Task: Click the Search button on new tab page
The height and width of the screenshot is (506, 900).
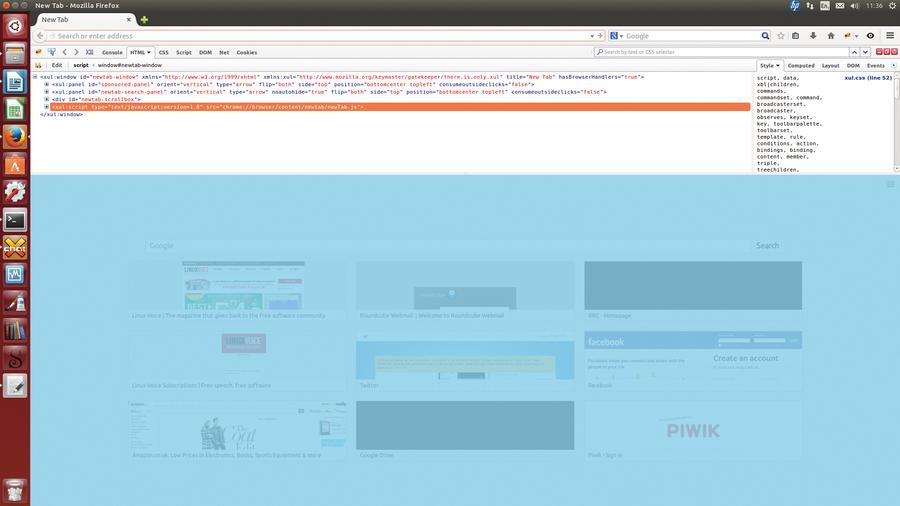Action: click(767, 246)
